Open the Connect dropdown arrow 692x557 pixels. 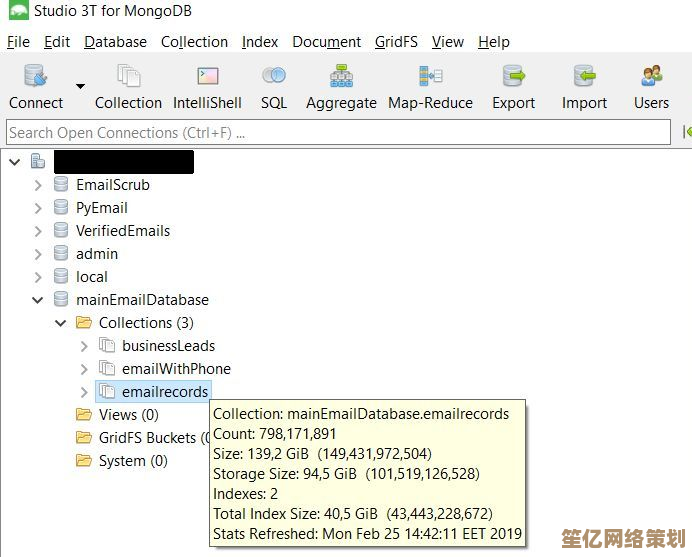[x=80, y=87]
